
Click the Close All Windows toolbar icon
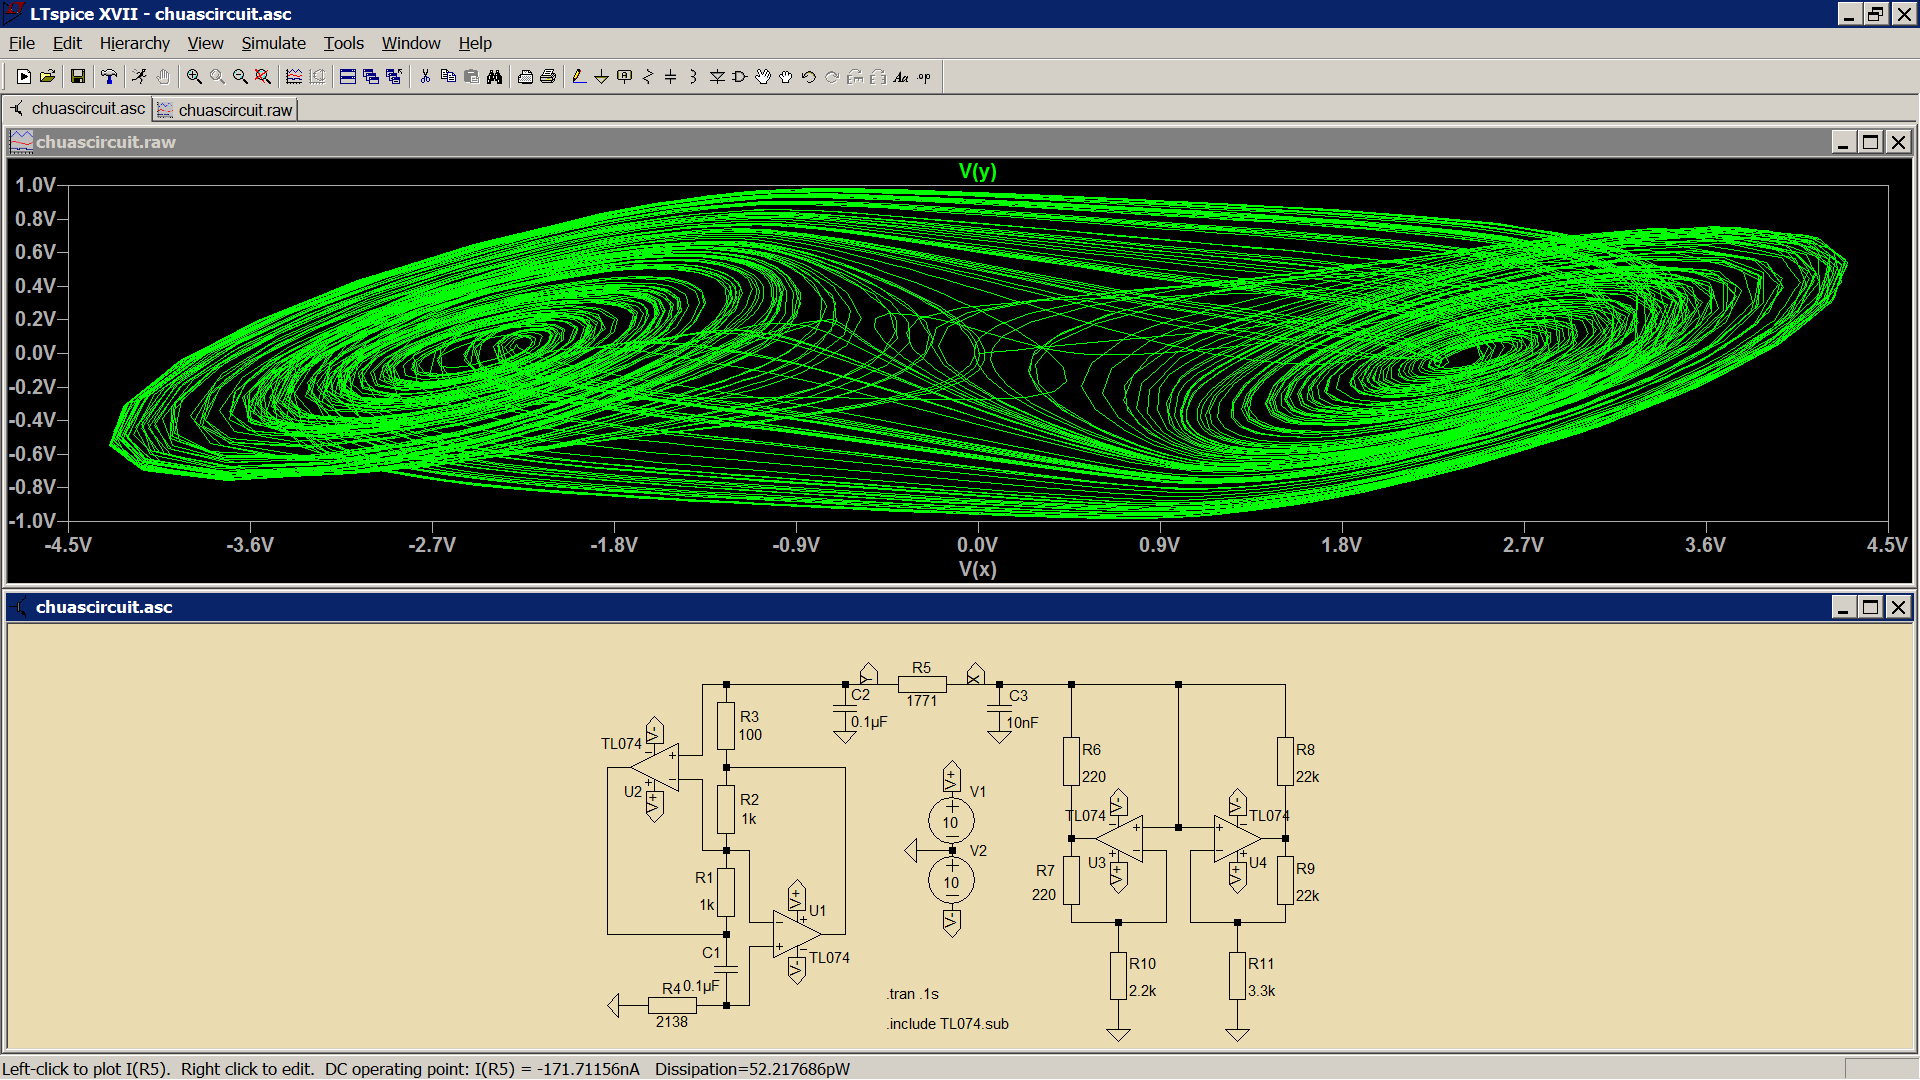tap(394, 76)
